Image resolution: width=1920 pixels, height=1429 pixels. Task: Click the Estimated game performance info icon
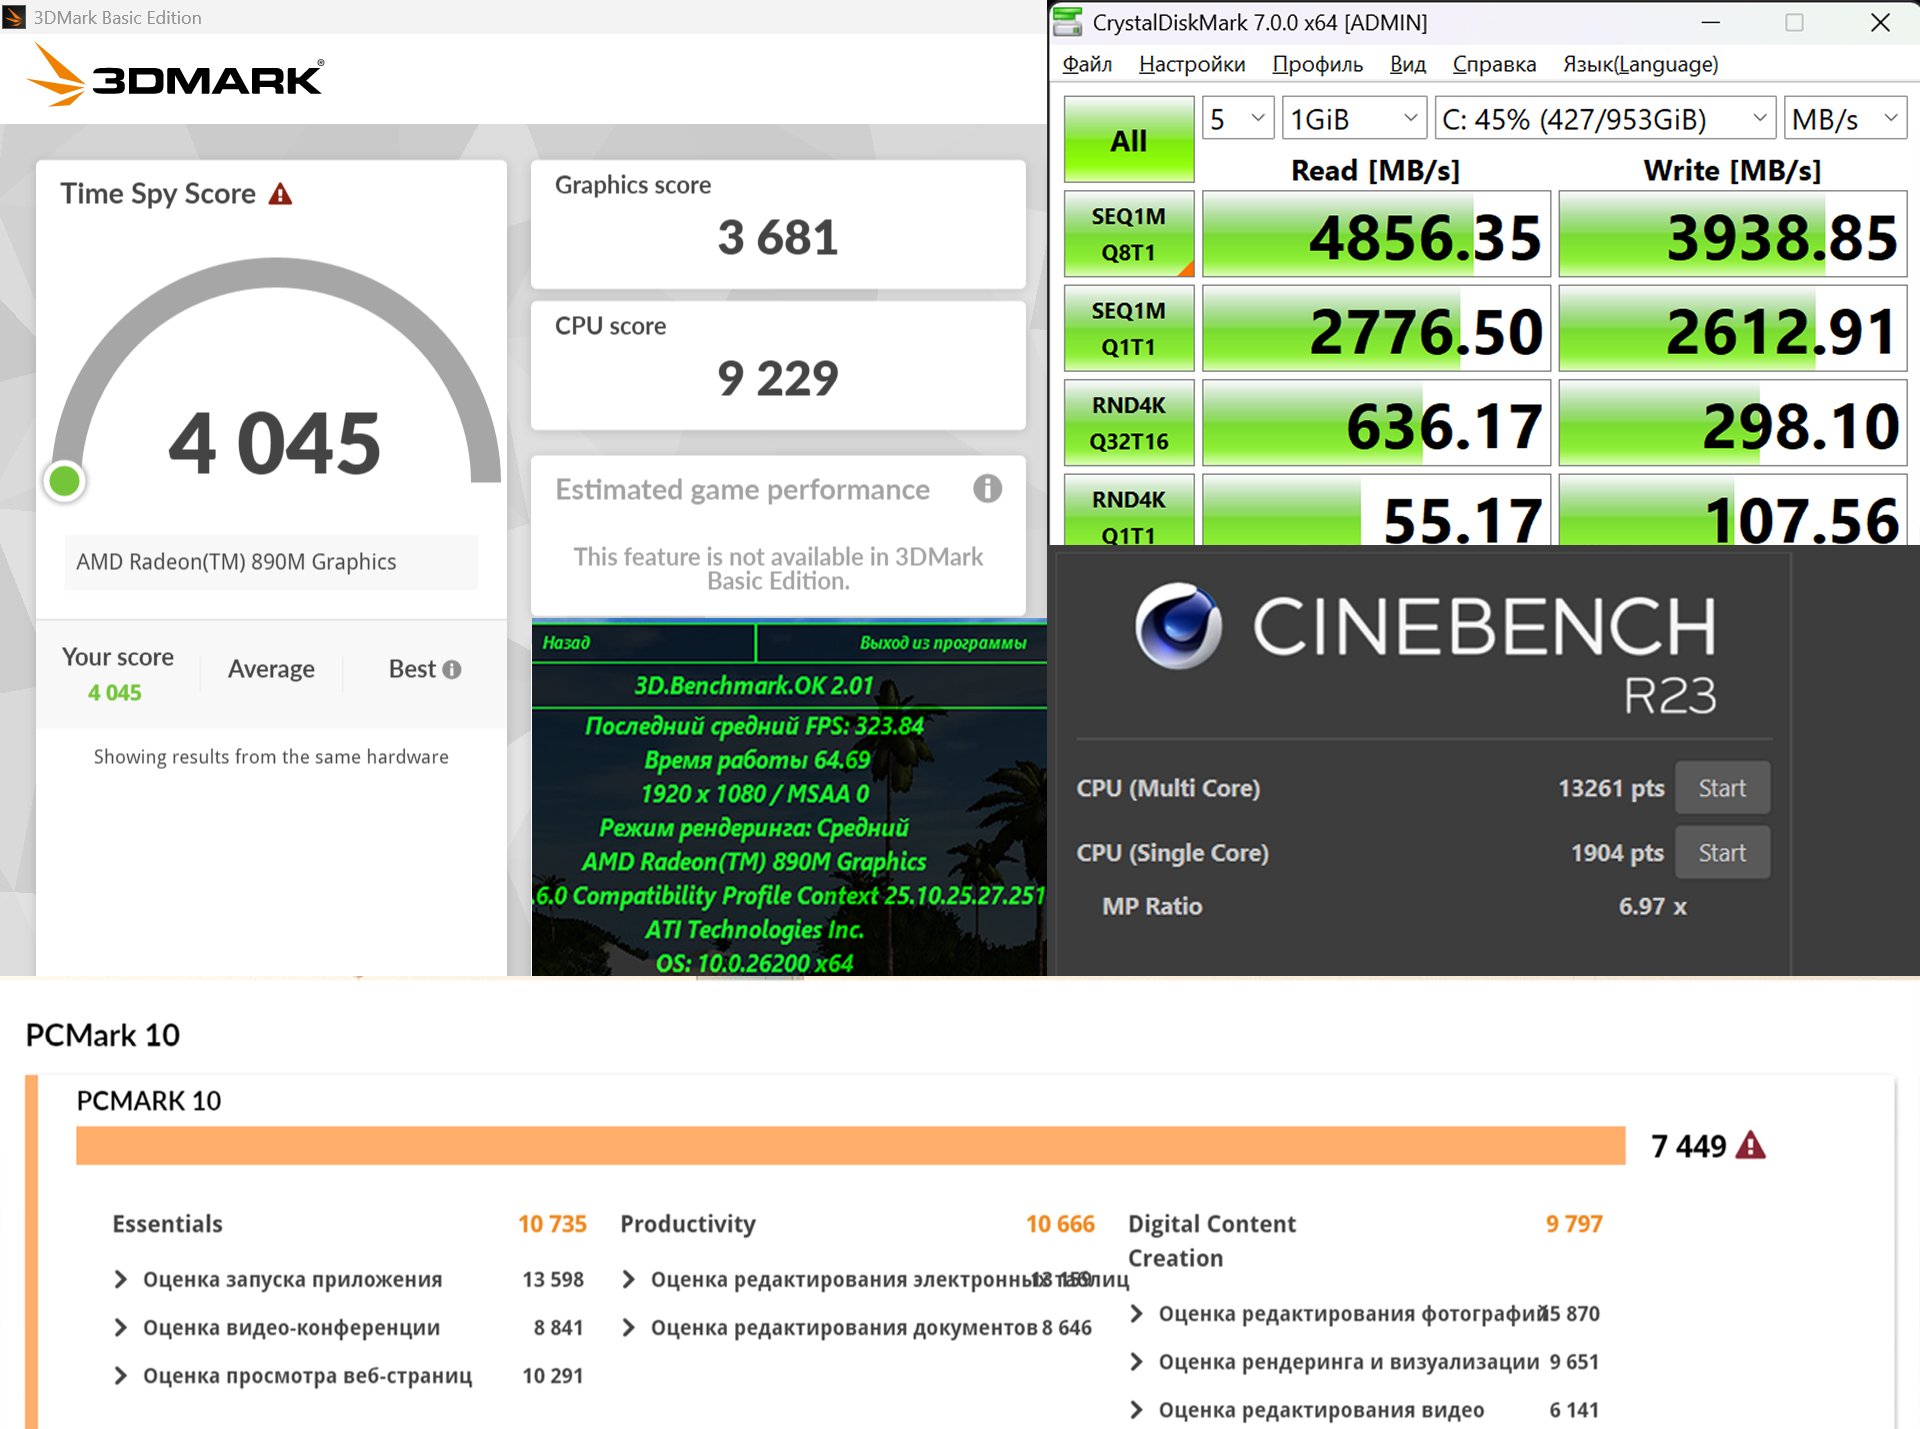987,489
